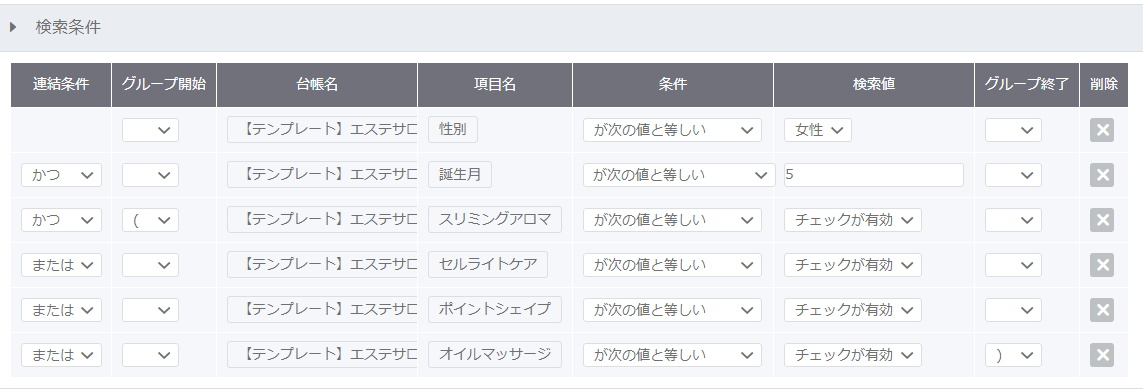Image resolution: width=1143 pixels, height=390 pixels.
Task: Delete the 性別 condition row
Action: (x=1101, y=130)
